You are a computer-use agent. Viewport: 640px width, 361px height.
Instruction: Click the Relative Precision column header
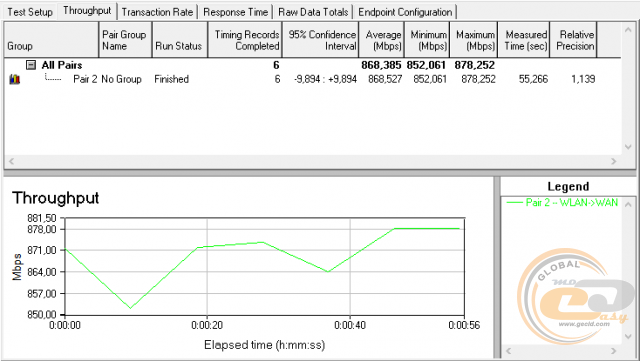[573, 40]
